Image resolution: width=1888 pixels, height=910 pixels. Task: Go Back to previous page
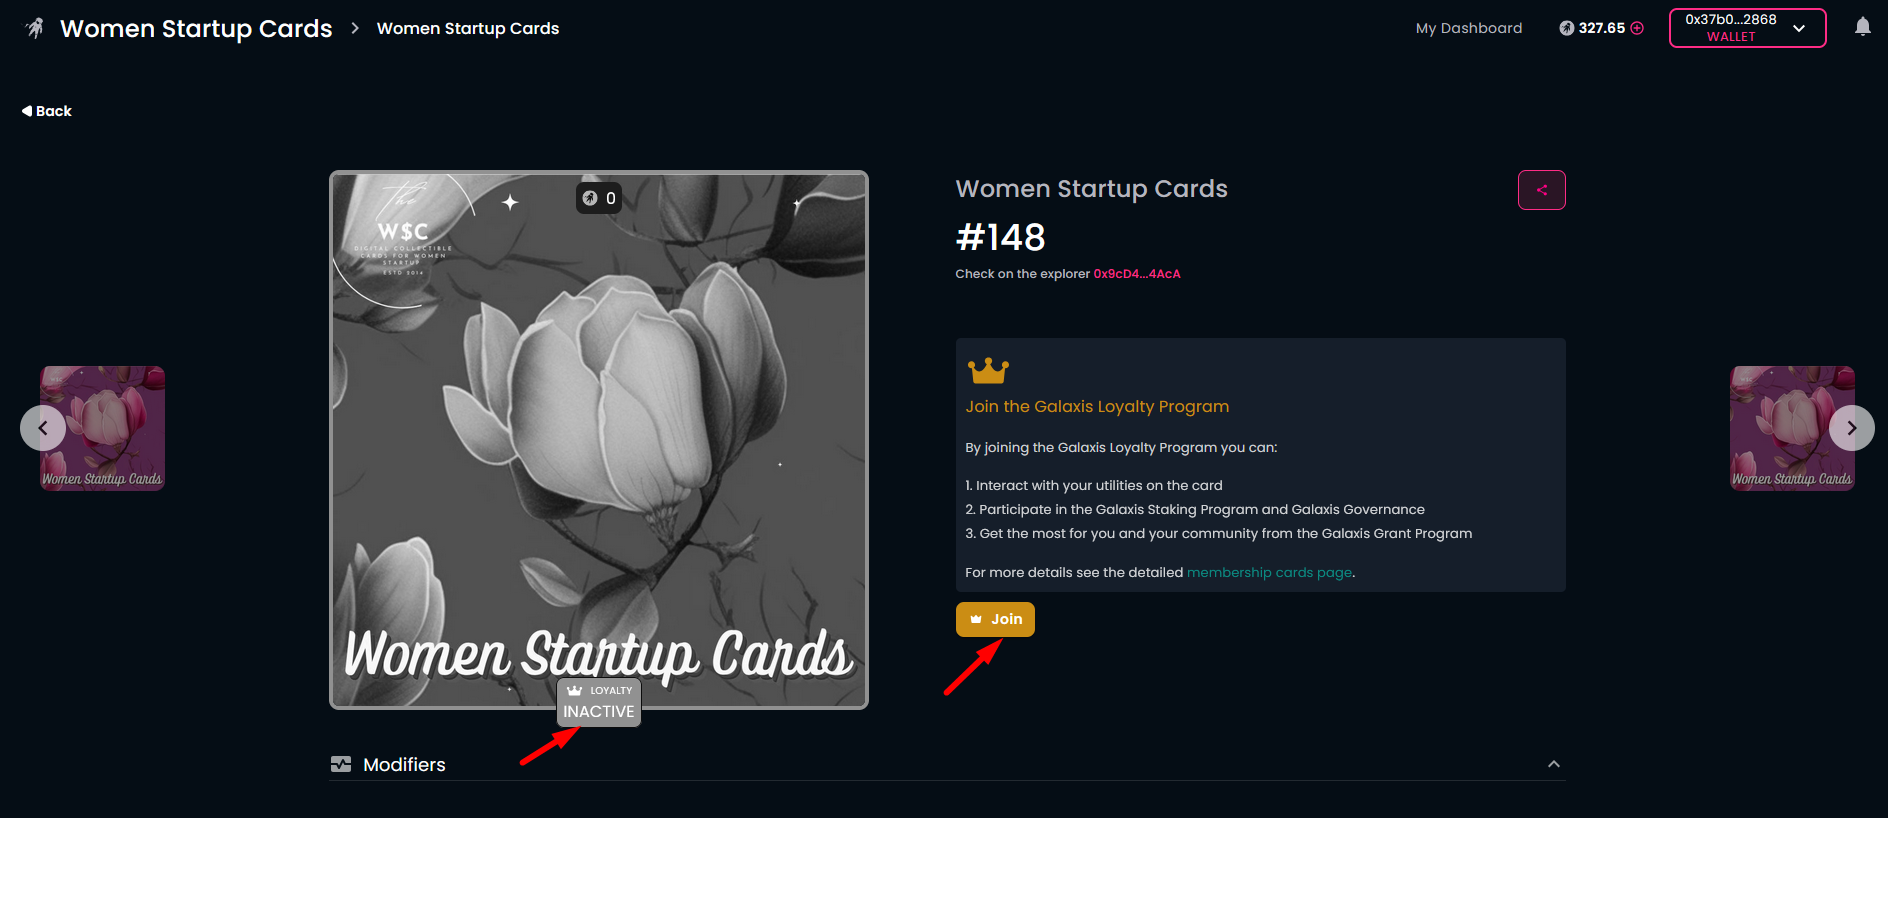[46, 111]
